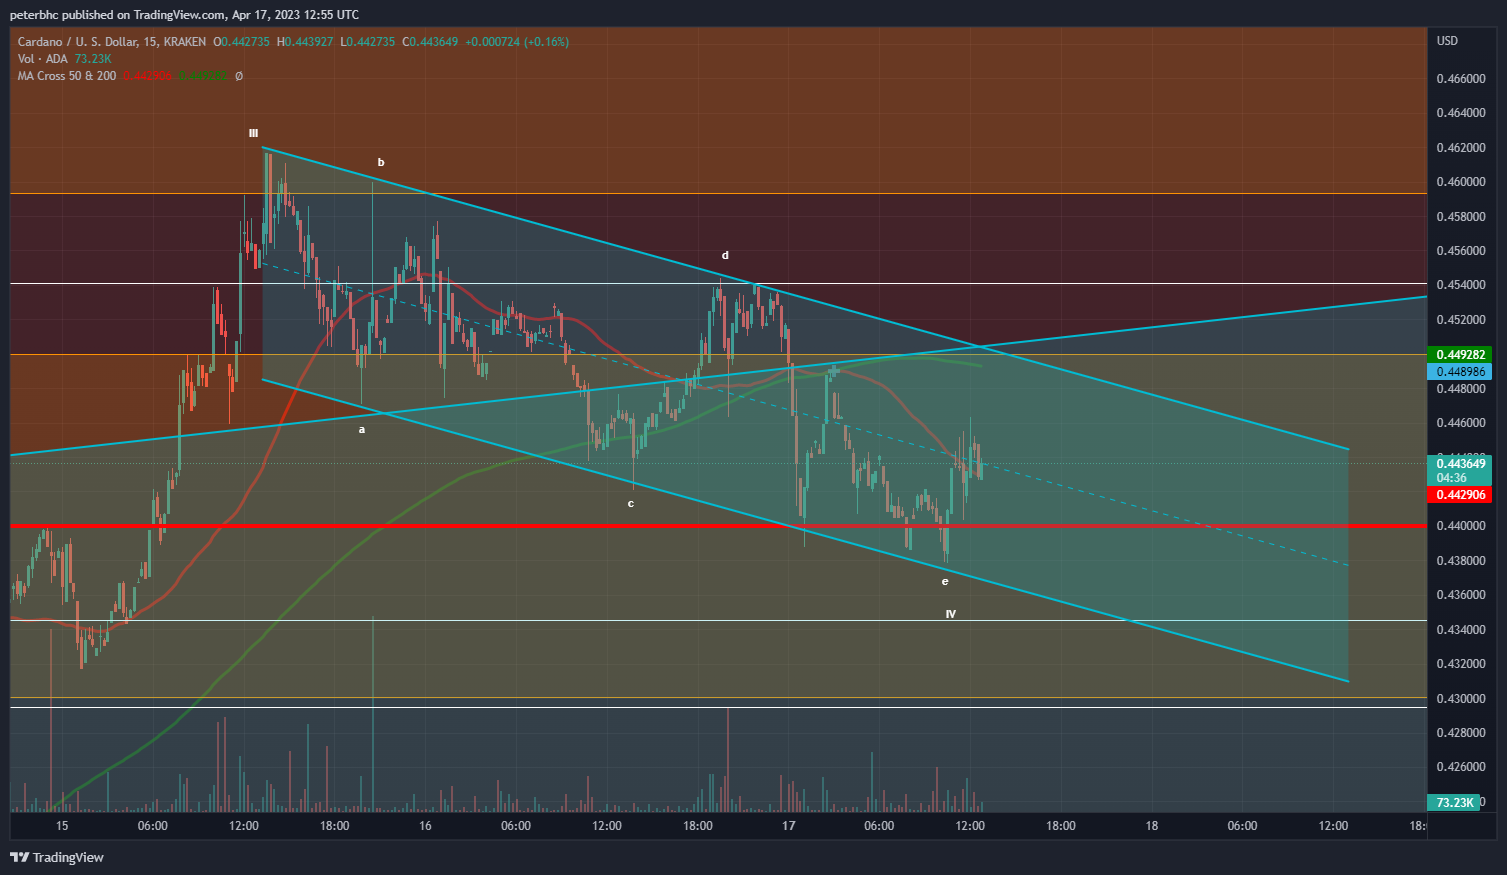The height and width of the screenshot is (875, 1507).
Task: Click the 0.452000 price axis label
Action: [1461, 320]
